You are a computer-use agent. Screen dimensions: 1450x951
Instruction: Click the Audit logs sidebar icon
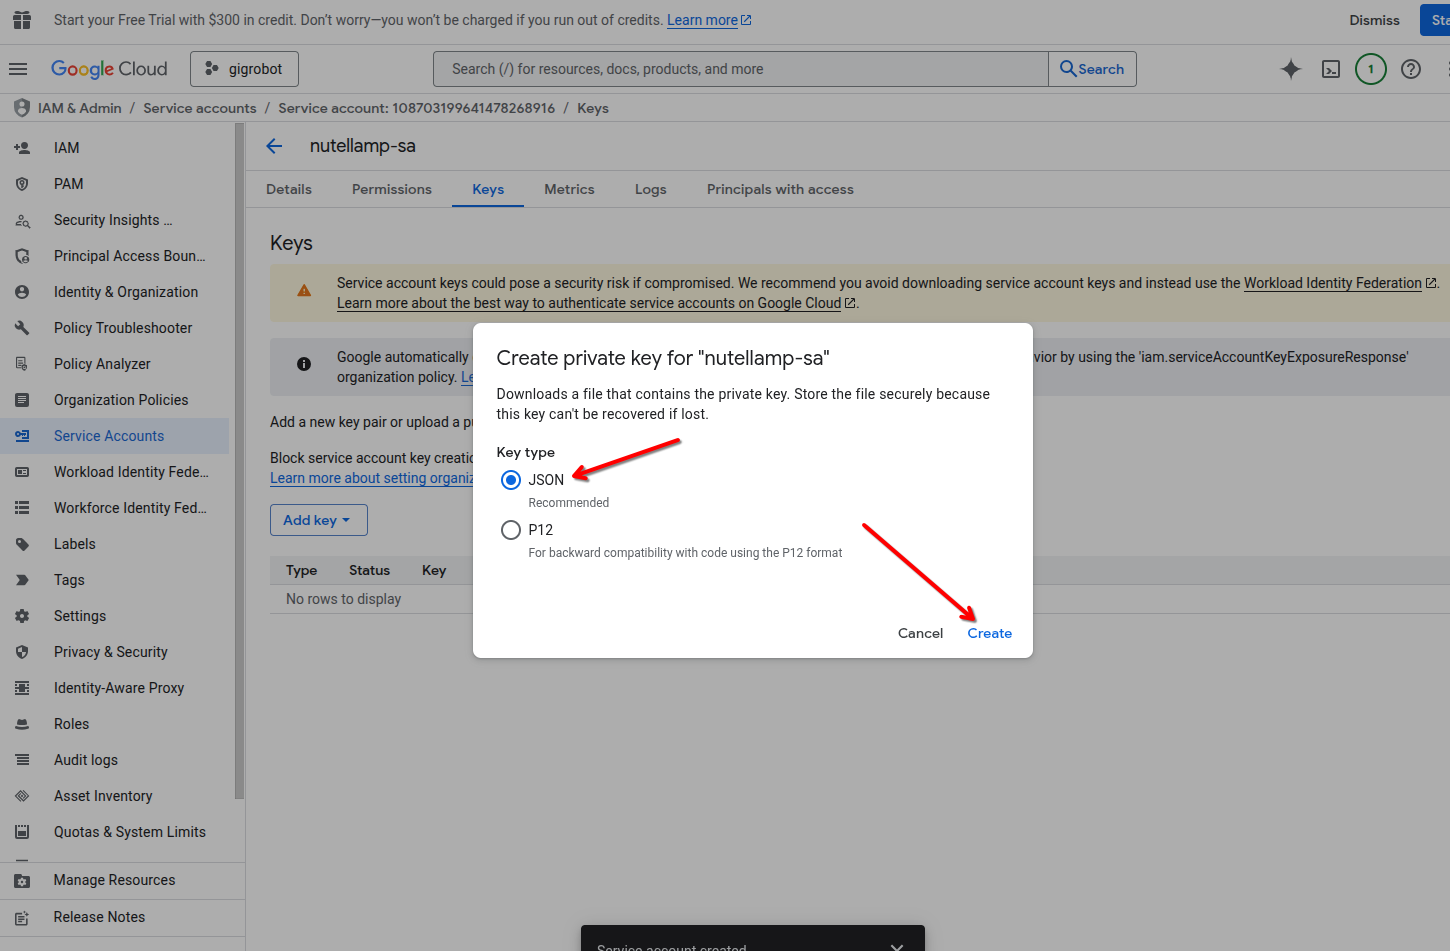pos(22,760)
